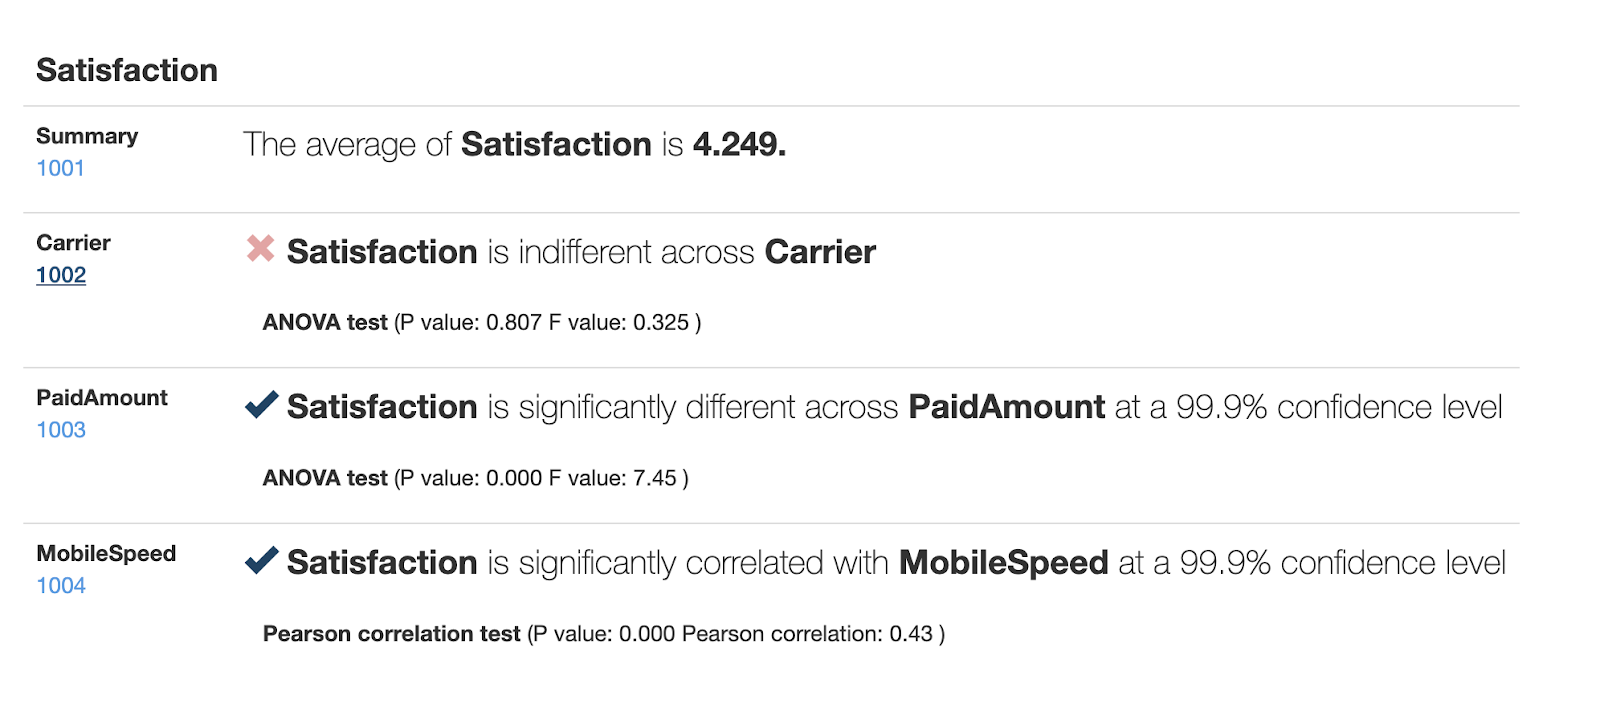
Task: Click the 'significantly correlated with MobileSpeed' headline
Action: tap(896, 563)
